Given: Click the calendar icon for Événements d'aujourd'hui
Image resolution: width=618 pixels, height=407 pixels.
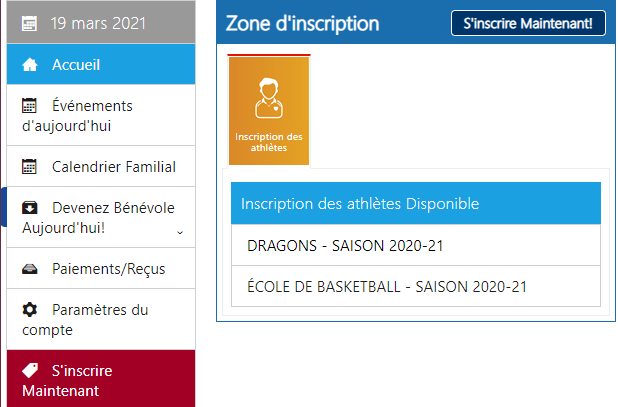Looking at the screenshot, I should (x=29, y=106).
